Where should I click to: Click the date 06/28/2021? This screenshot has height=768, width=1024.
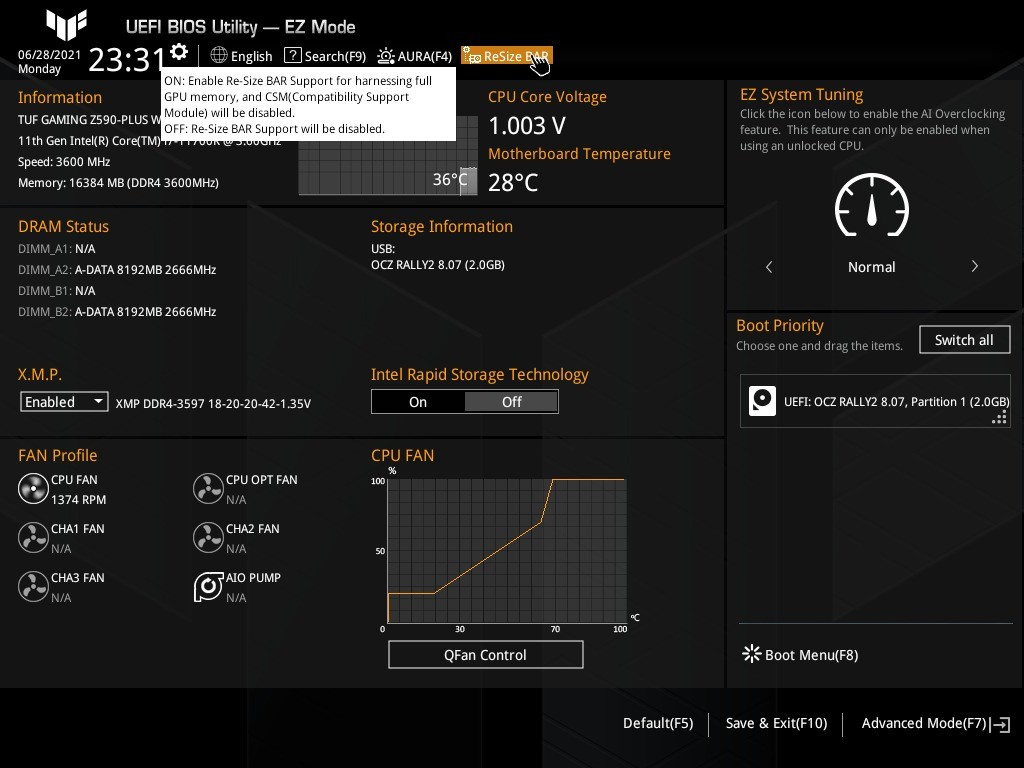[50, 55]
